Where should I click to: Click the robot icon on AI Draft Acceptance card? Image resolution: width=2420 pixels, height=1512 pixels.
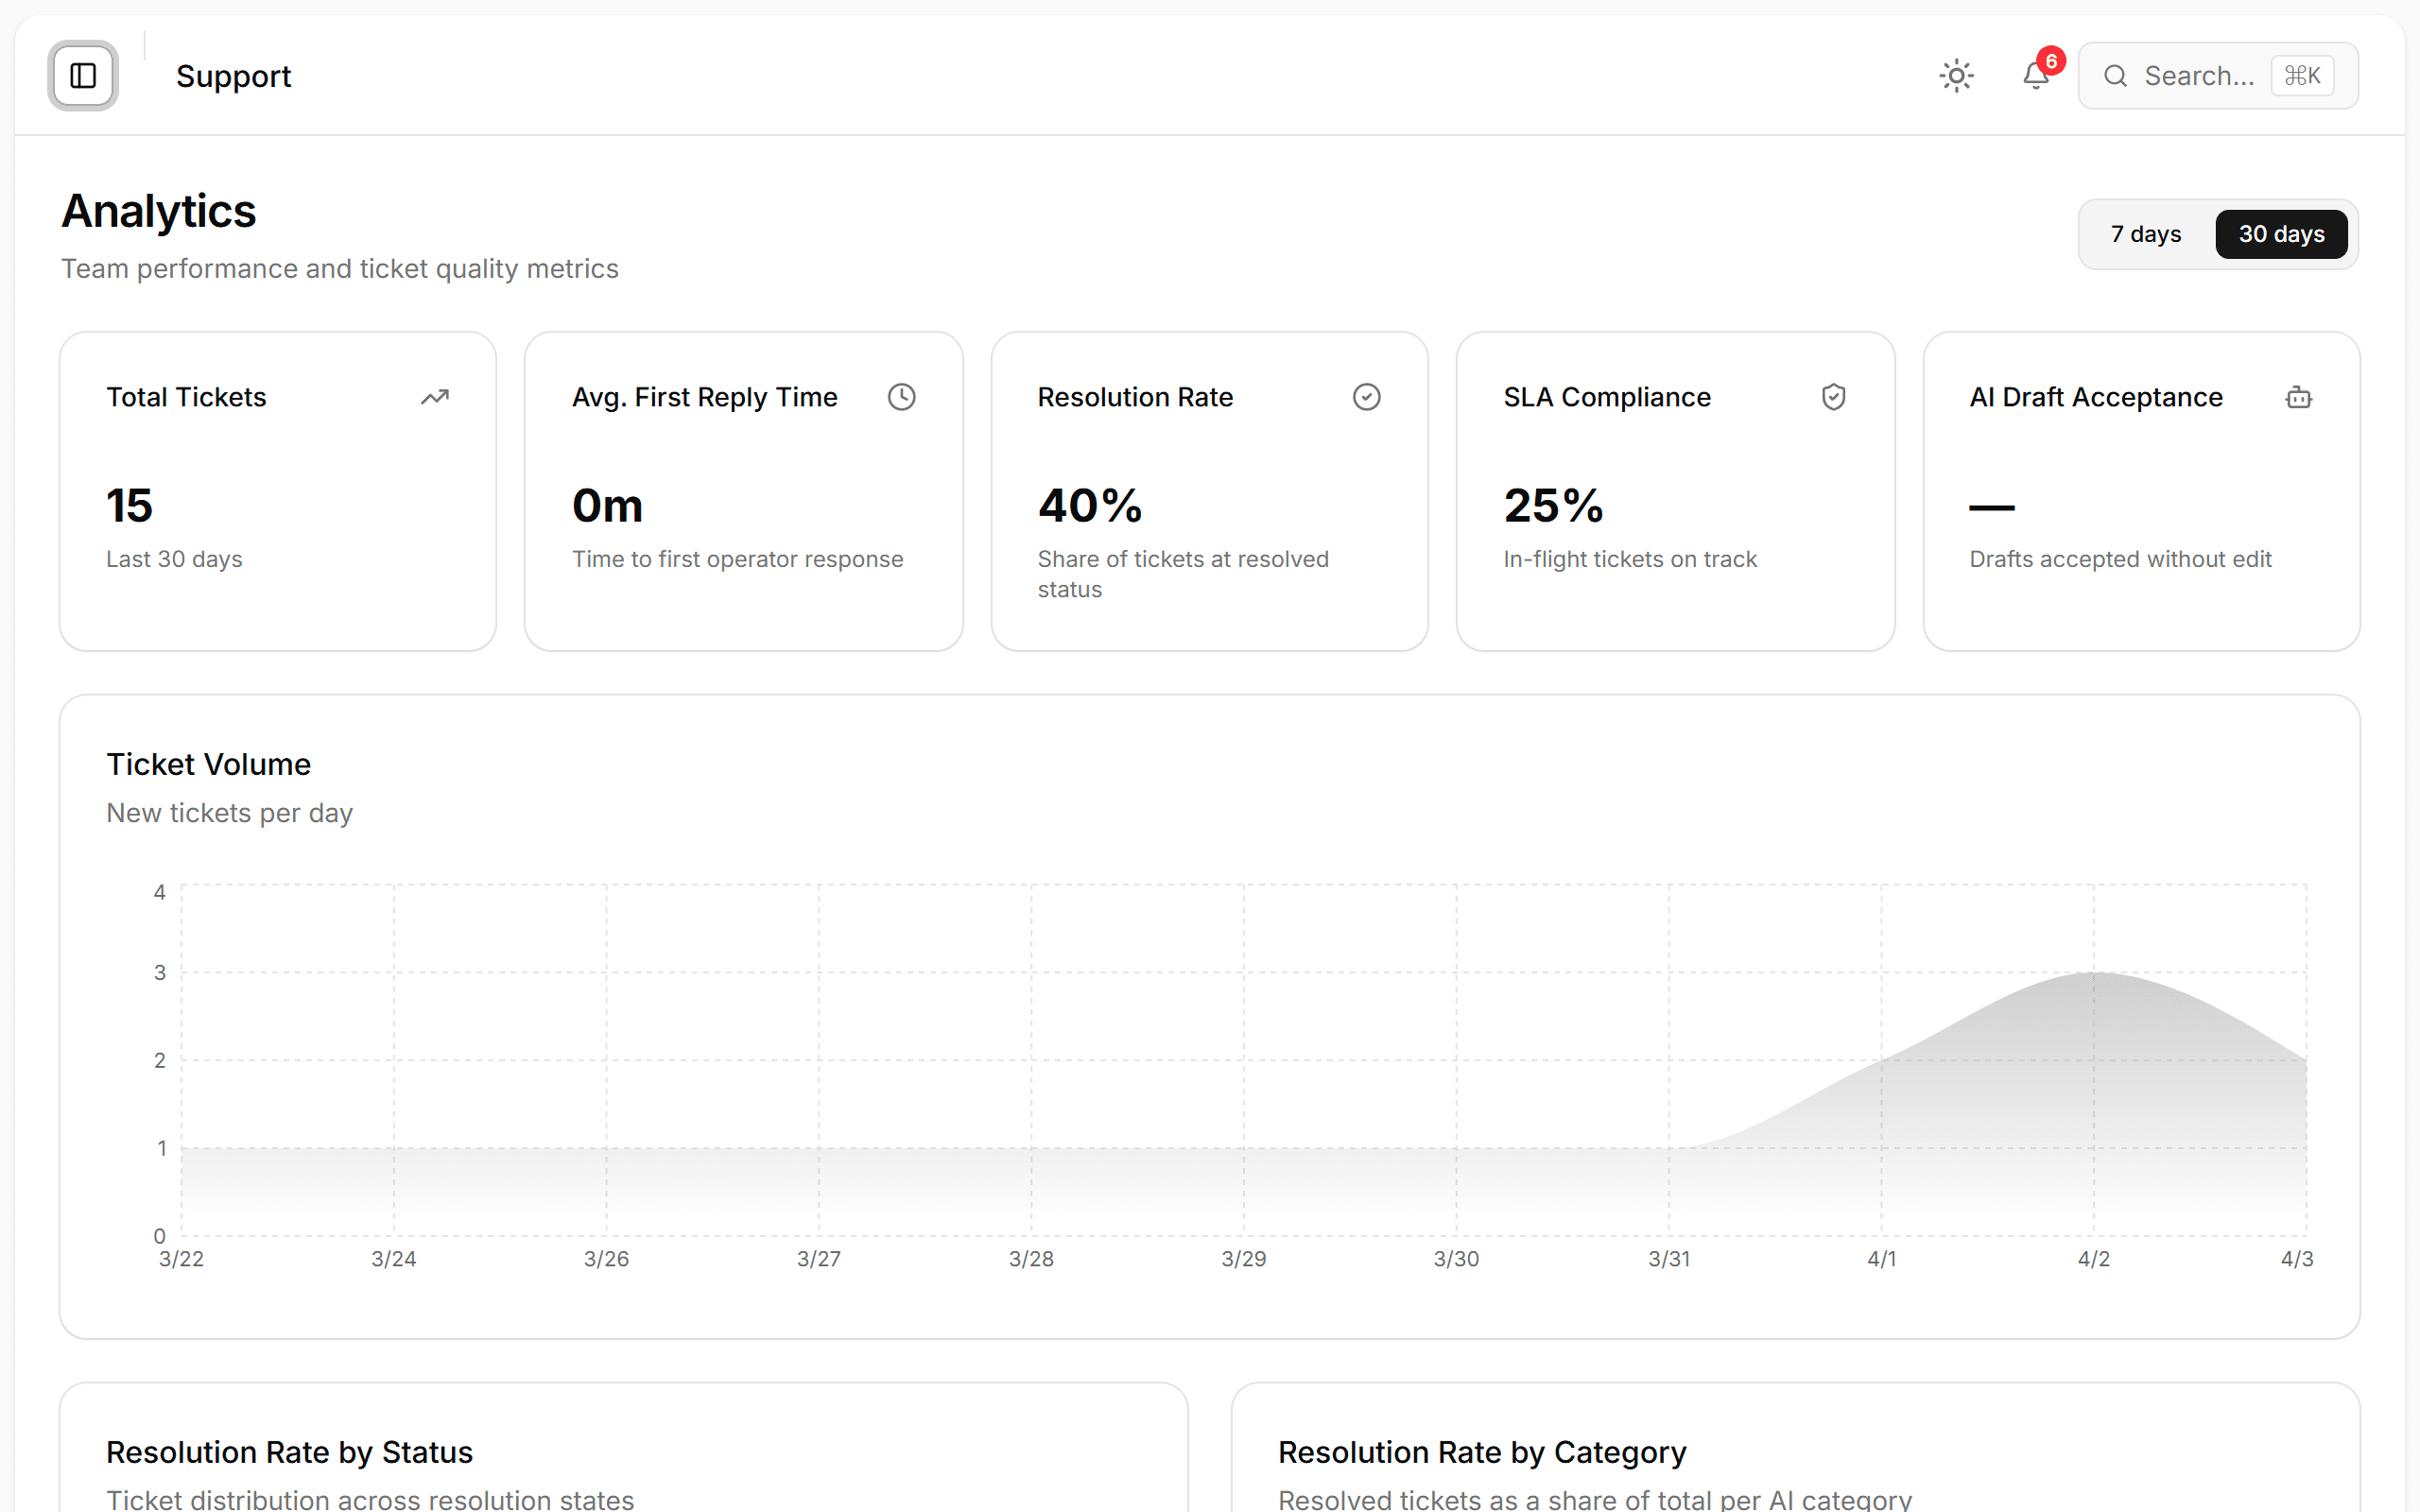point(2298,396)
